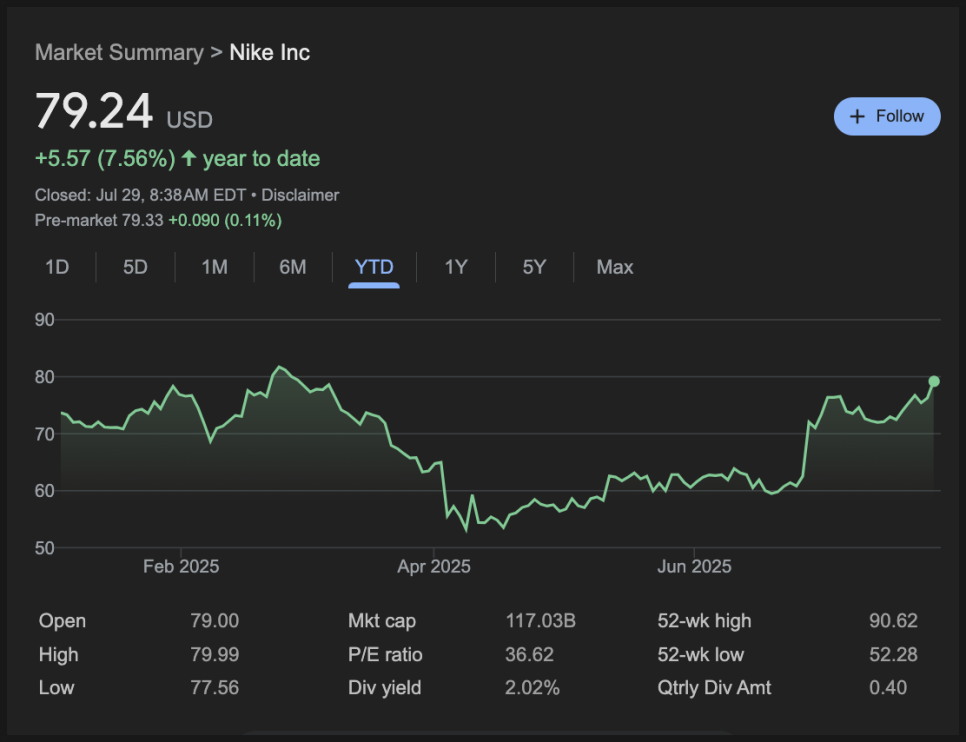The width and height of the screenshot is (966, 742).
Task: Click the current price dot on chart
Action: [x=934, y=381]
